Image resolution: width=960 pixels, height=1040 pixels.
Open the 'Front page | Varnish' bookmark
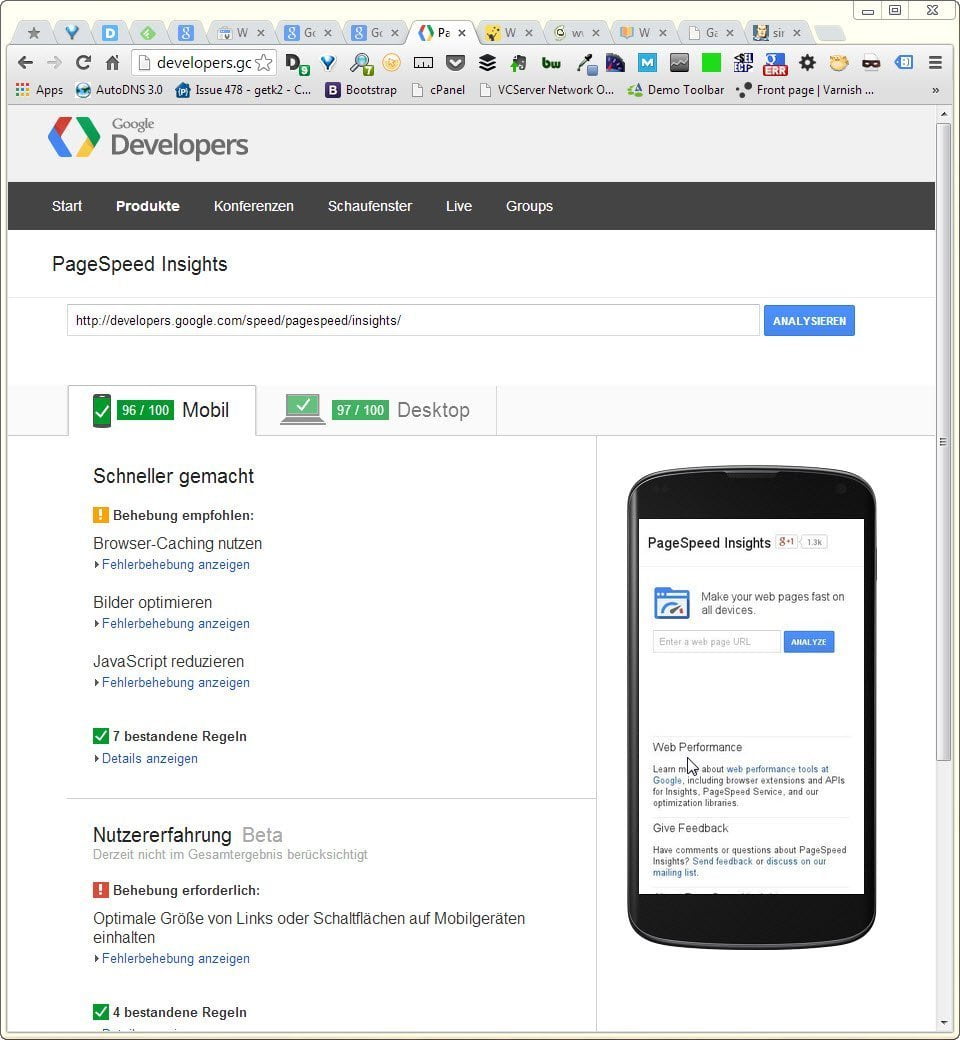click(x=805, y=90)
